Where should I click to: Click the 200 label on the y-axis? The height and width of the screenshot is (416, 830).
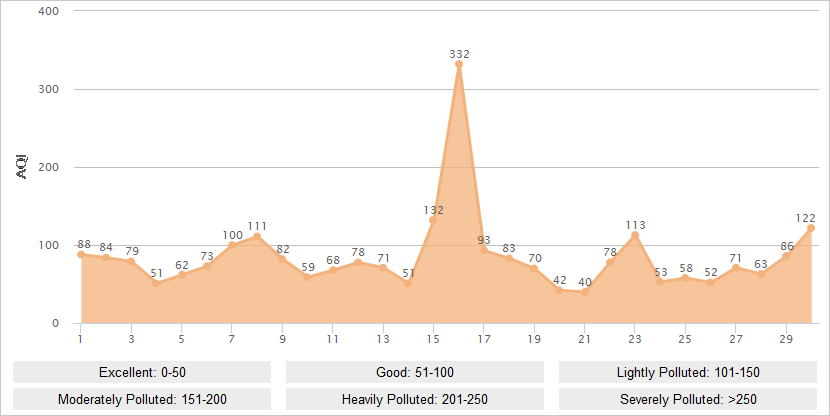pyautogui.click(x=49, y=167)
